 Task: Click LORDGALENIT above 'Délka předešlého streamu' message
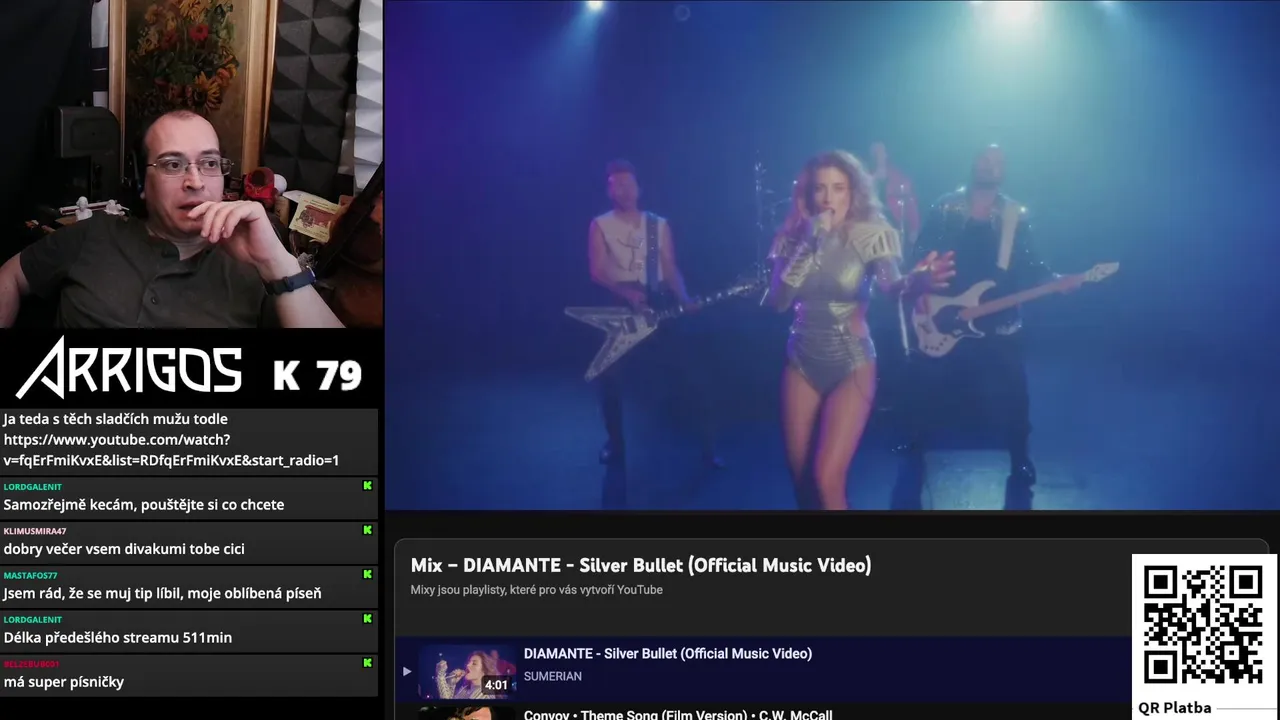[33, 619]
